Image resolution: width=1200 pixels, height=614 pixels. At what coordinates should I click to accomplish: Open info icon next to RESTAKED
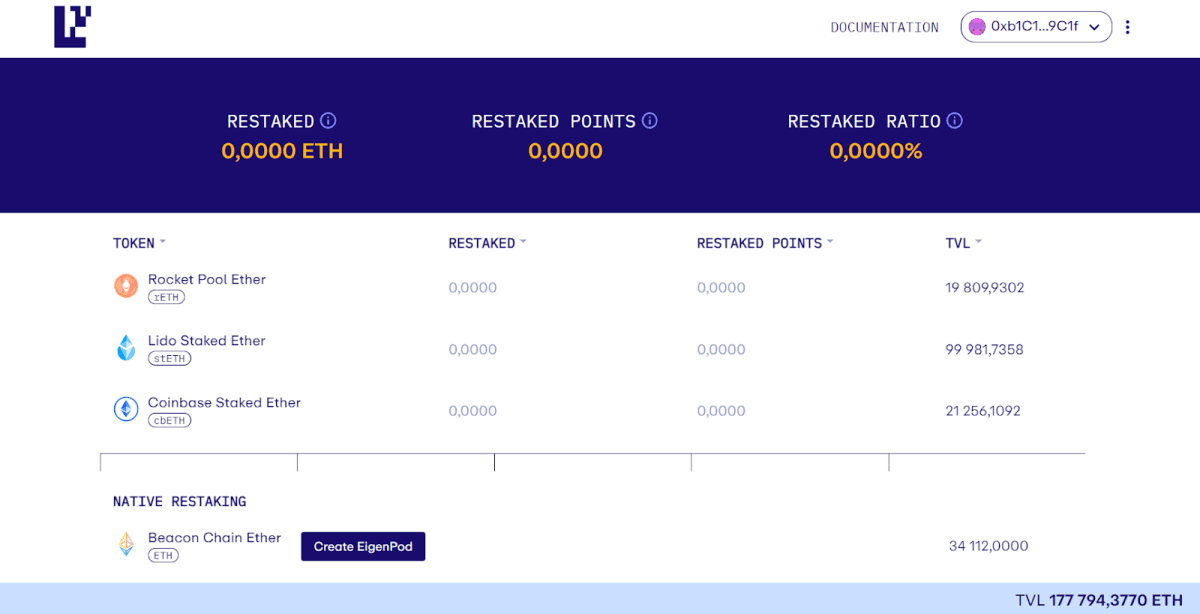click(328, 121)
